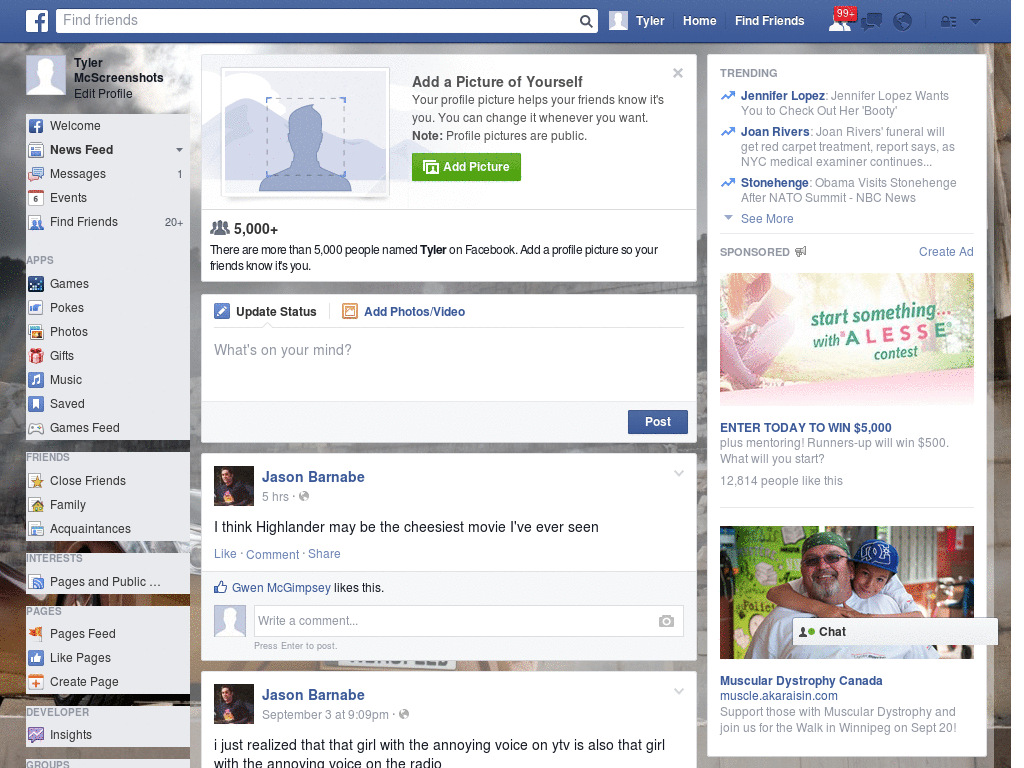
Task: Switch to Add Photos/Video tab
Action: 404,312
